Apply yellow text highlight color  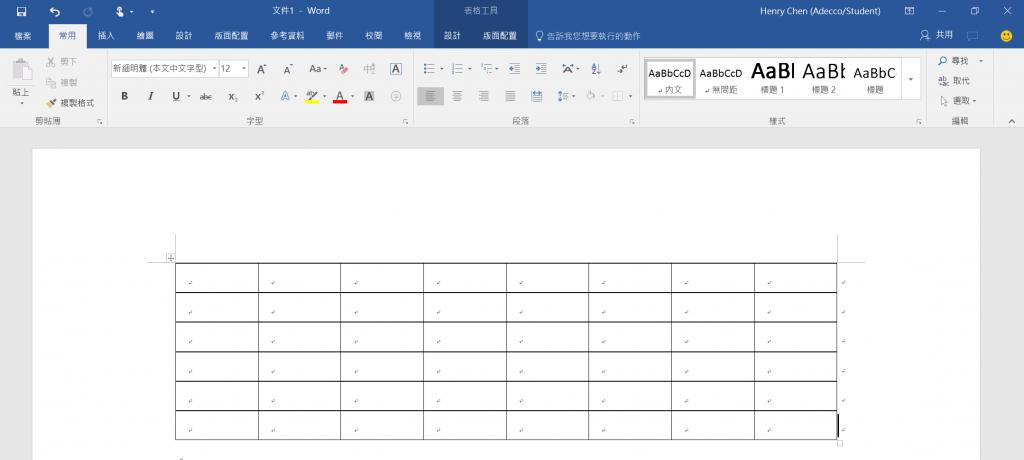coord(312,96)
